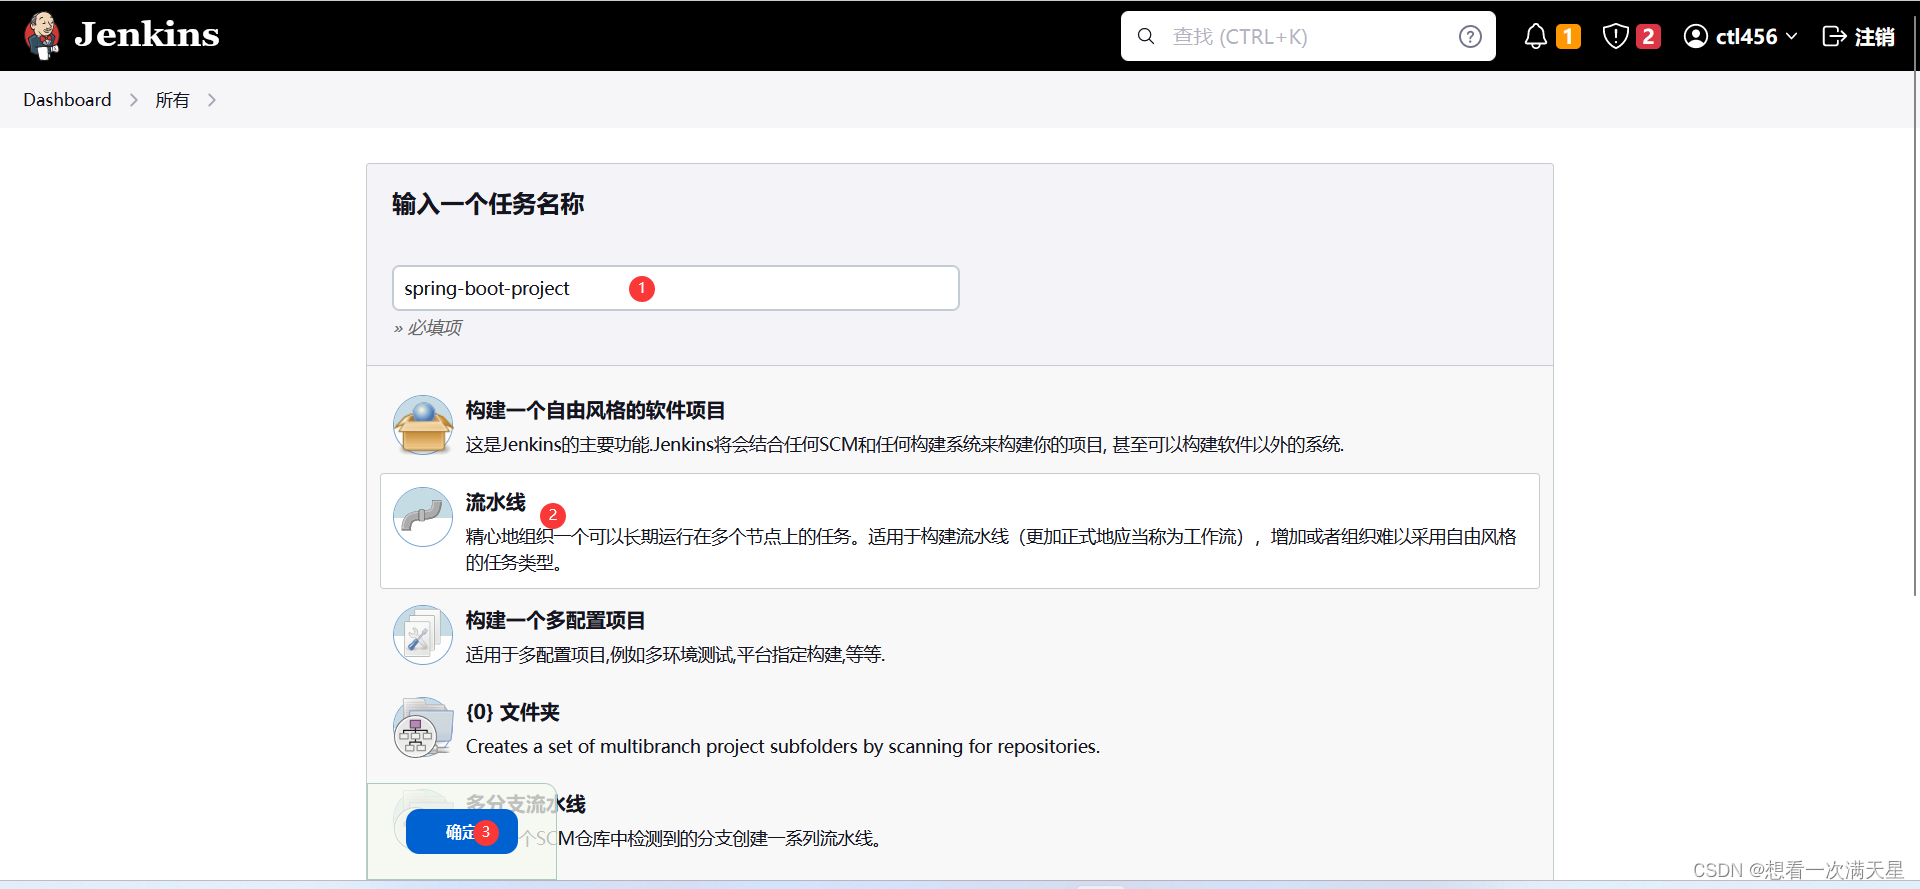This screenshot has height=889, width=1920.
Task: Click 'Creates a set of multibranch' description
Action: [783, 746]
